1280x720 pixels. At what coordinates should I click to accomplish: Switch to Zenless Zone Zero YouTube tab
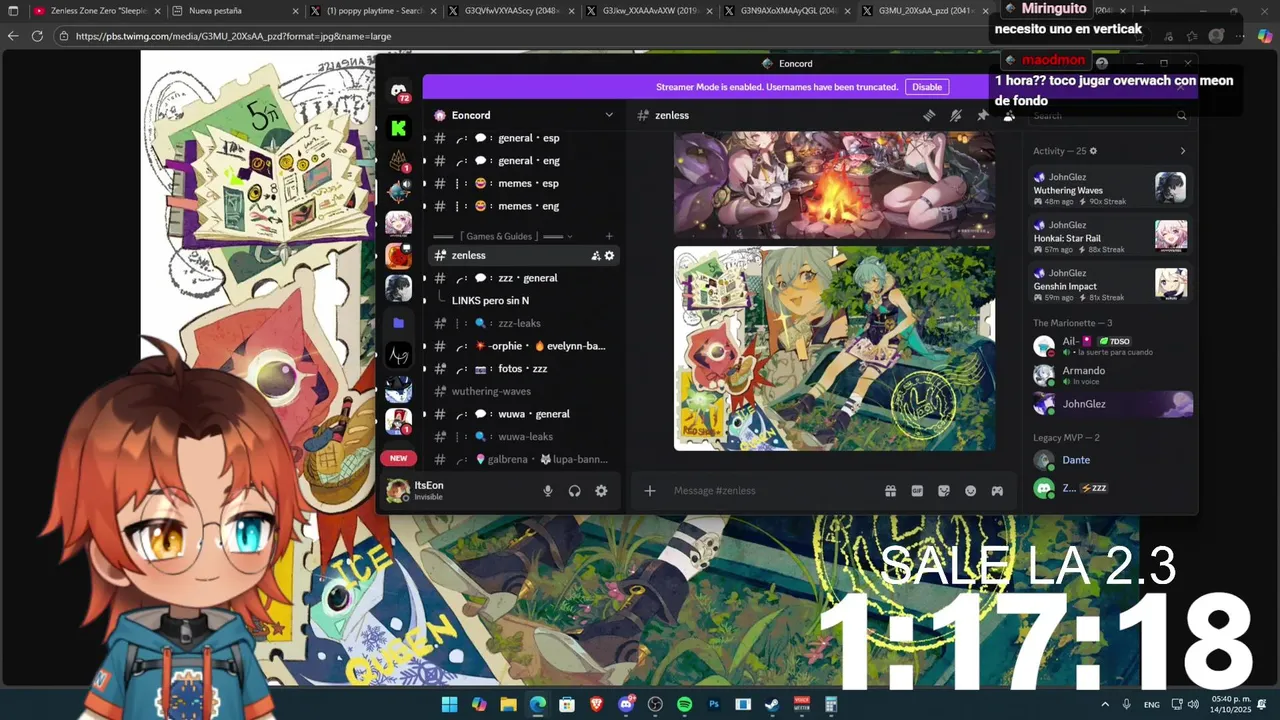97,11
